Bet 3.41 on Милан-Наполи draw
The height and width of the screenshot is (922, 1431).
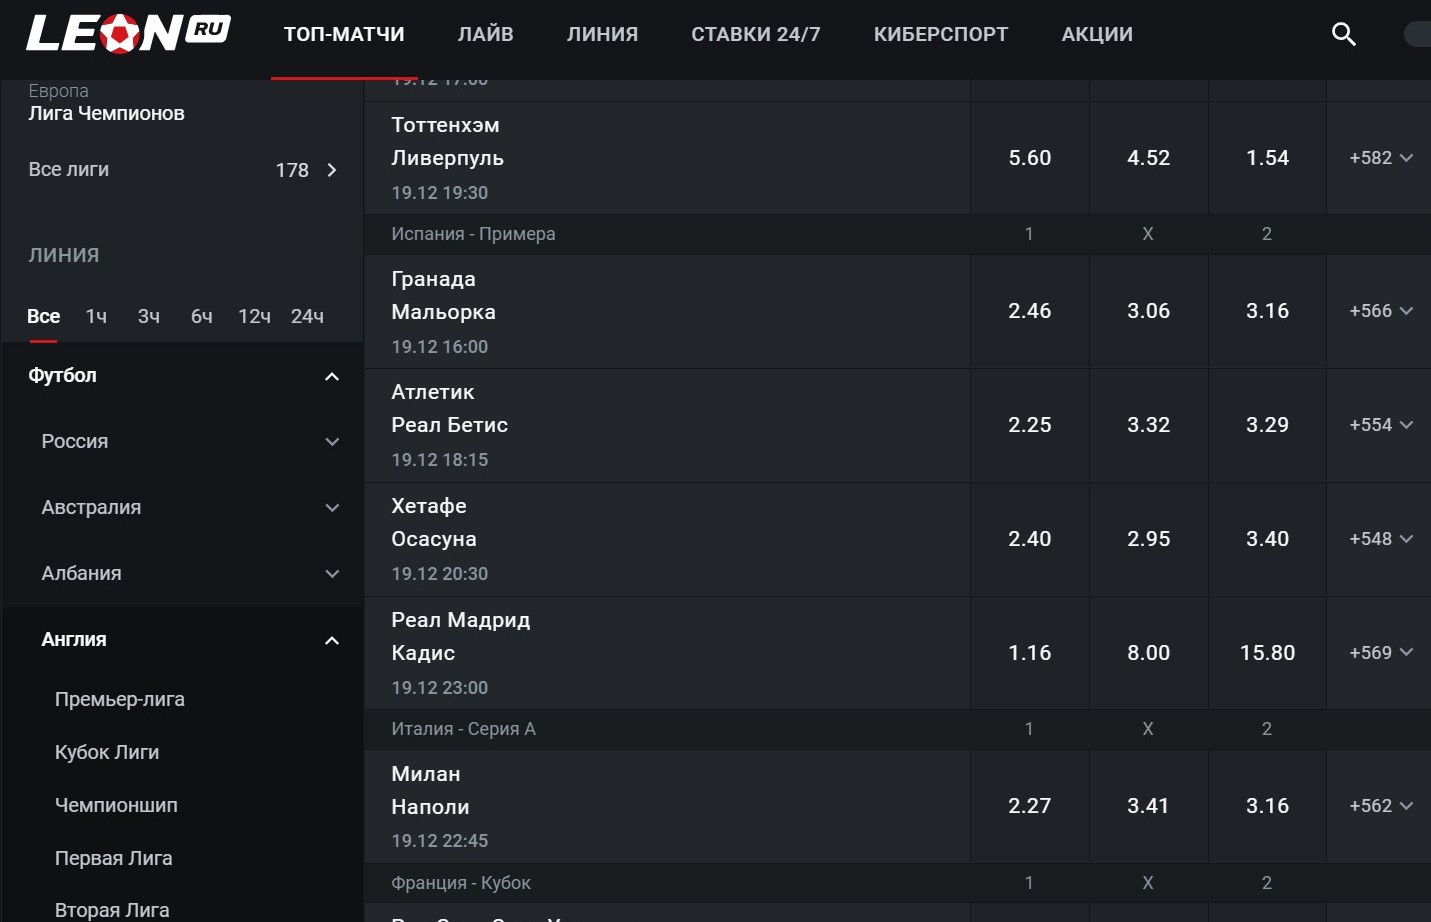(x=1148, y=806)
